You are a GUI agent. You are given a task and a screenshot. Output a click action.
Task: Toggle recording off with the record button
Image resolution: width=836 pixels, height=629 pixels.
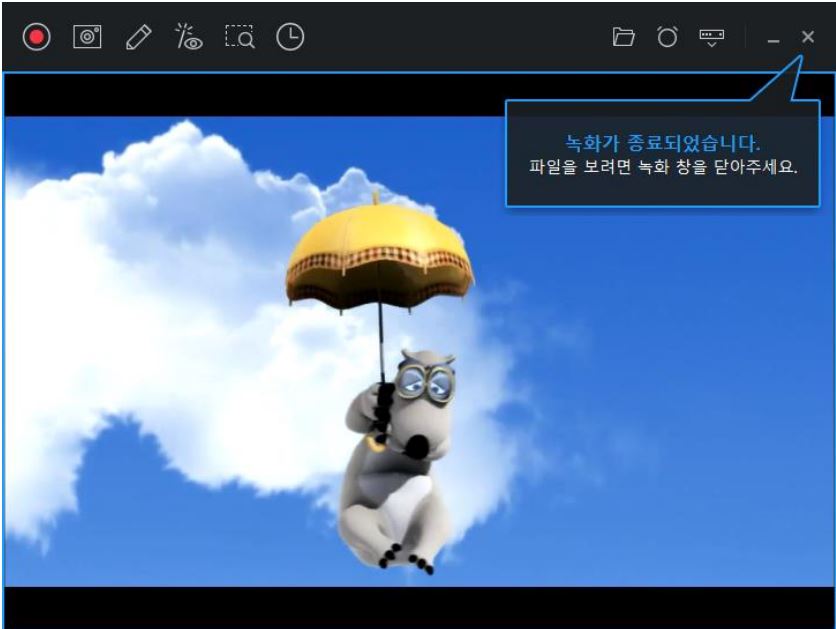click(x=39, y=37)
